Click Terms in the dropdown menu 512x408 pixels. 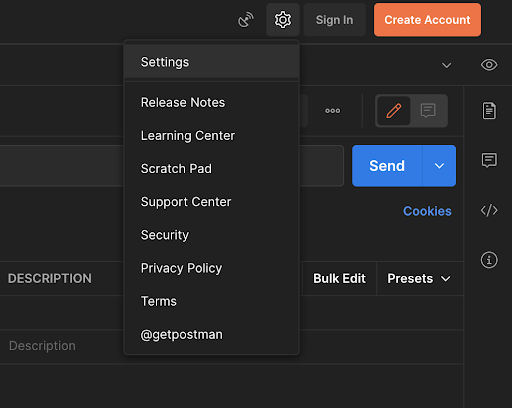[211, 301]
